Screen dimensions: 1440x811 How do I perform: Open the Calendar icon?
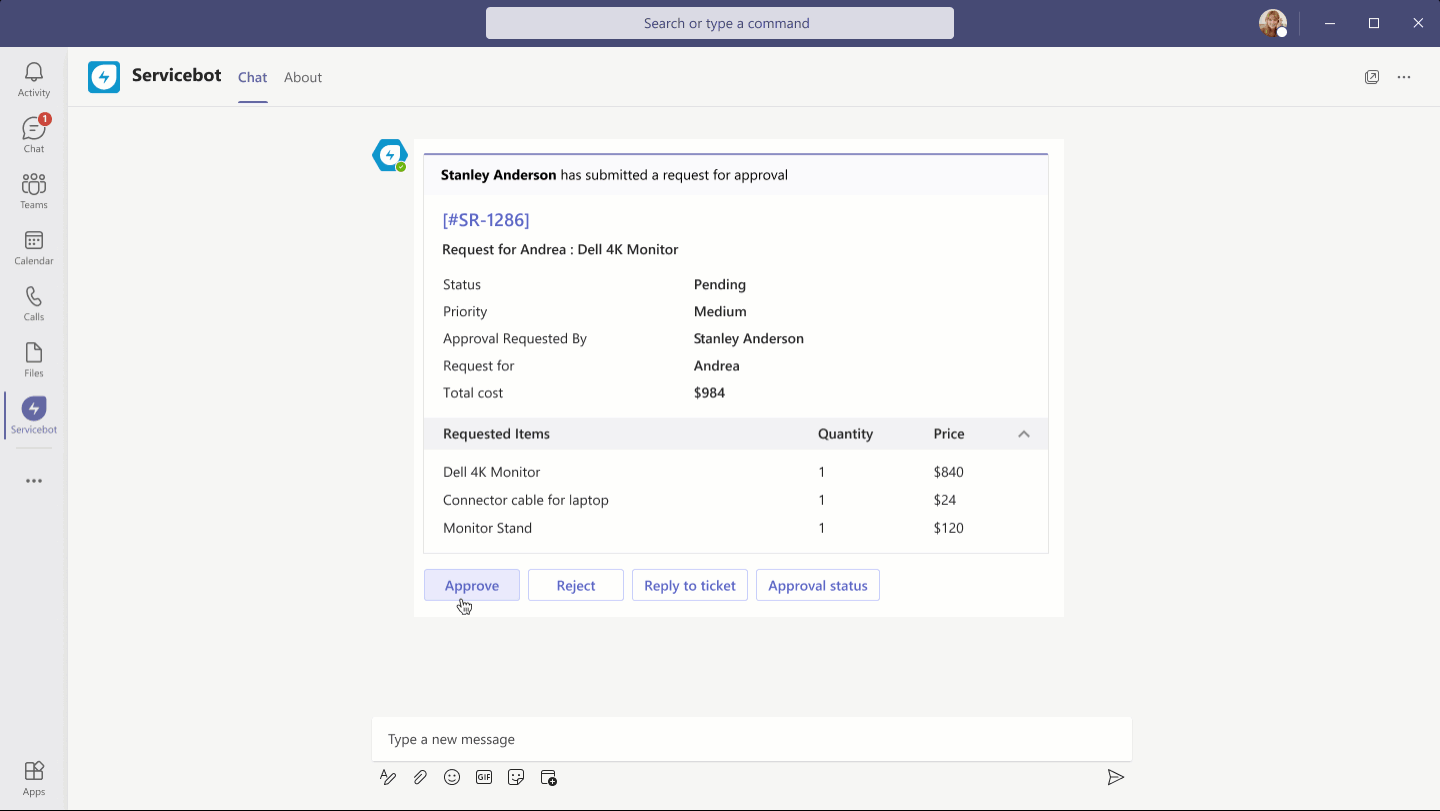pos(34,247)
